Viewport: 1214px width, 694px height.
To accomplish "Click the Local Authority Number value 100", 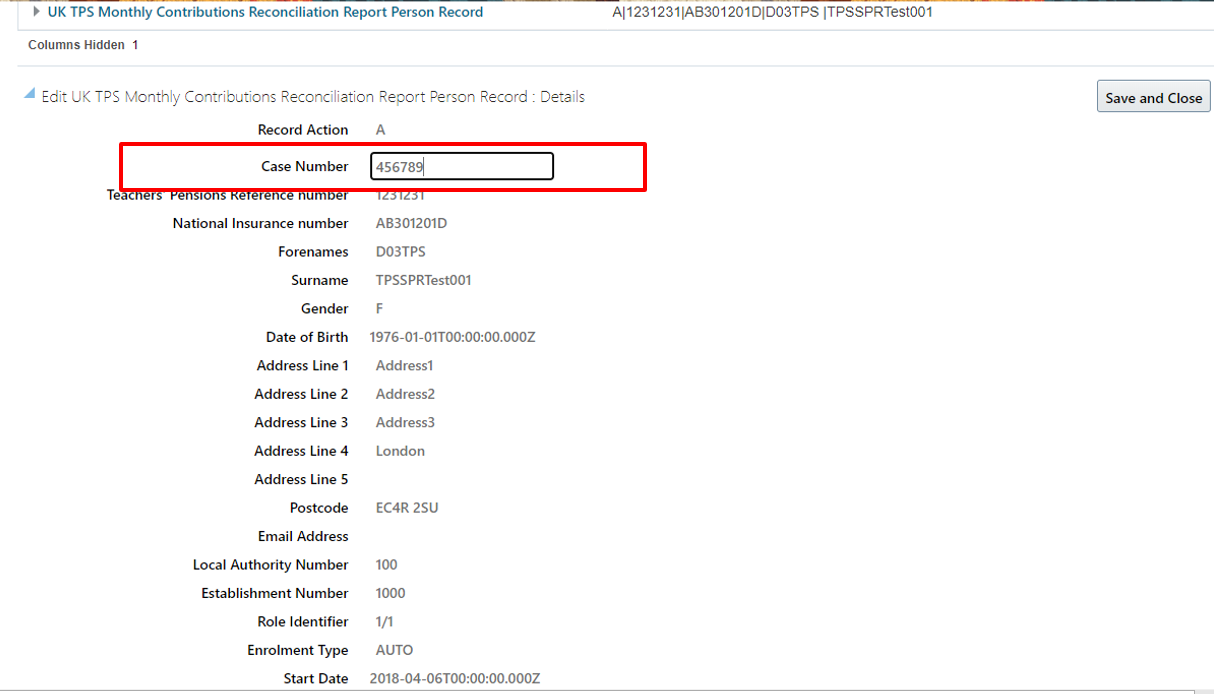I will click(386, 565).
